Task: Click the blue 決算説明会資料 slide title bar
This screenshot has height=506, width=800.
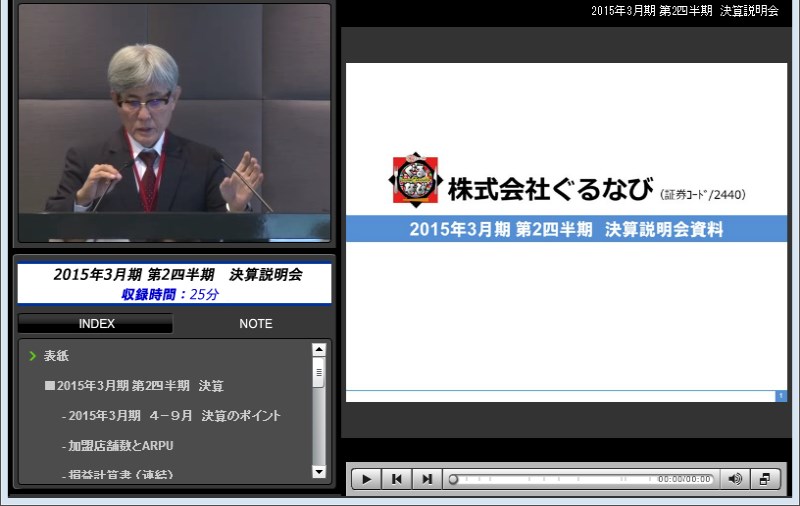Action: tap(566, 229)
